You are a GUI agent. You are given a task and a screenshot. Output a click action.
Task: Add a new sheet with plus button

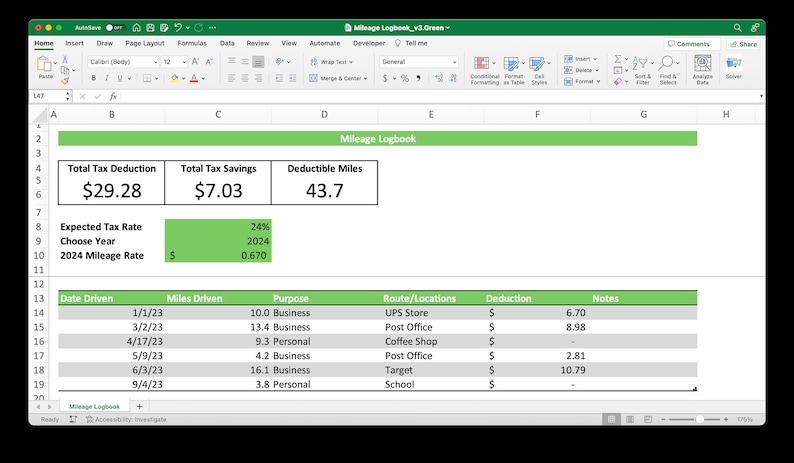139,406
